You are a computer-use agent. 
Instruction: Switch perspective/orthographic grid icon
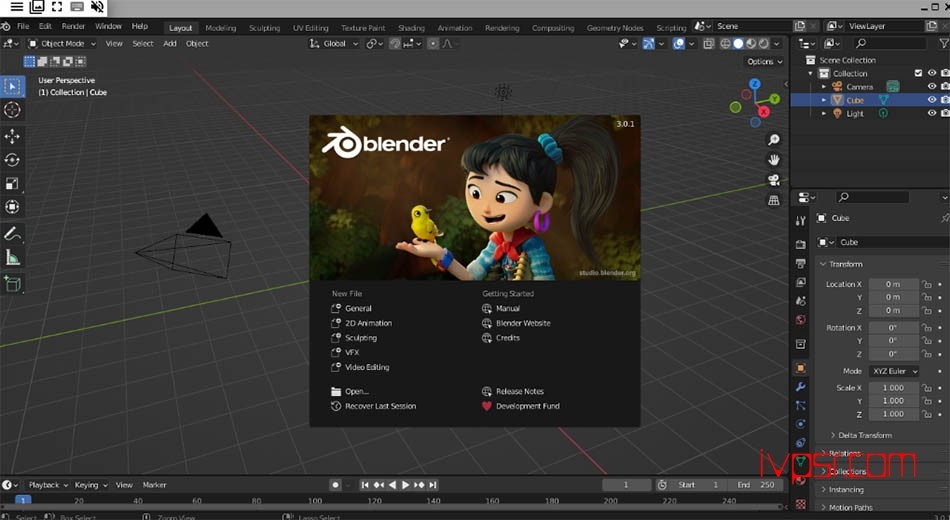774,200
